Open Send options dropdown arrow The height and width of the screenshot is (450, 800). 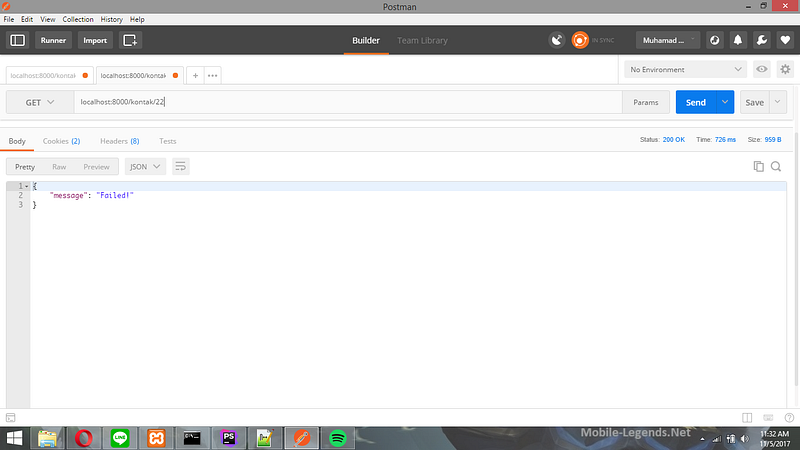point(725,102)
